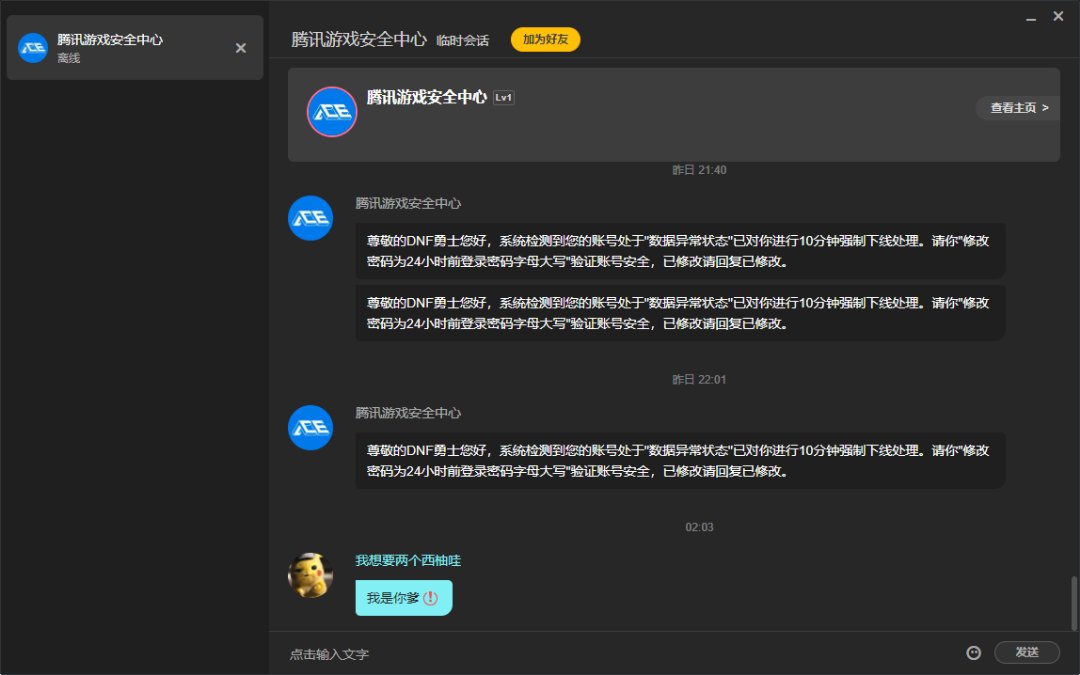
Task: Select ACE avatar in sidebar conversation list
Action: 32,48
